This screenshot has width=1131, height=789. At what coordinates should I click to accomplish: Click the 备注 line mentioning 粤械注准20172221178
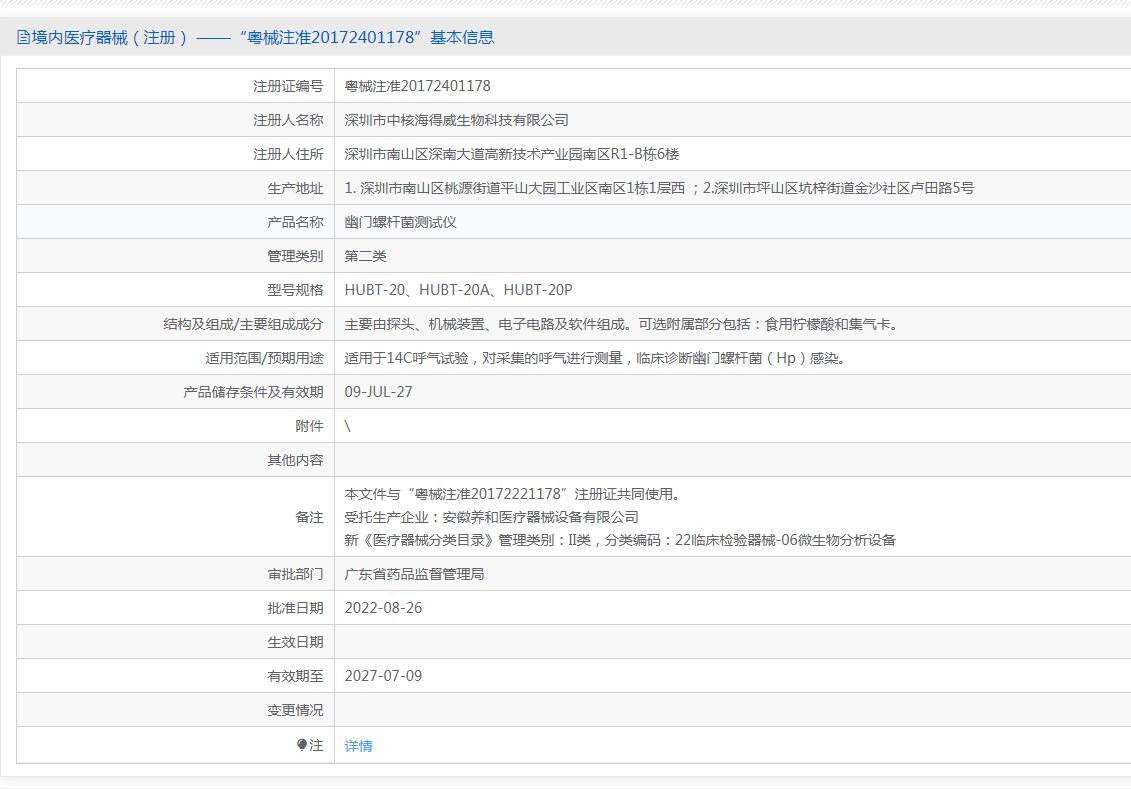pos(512,494)
